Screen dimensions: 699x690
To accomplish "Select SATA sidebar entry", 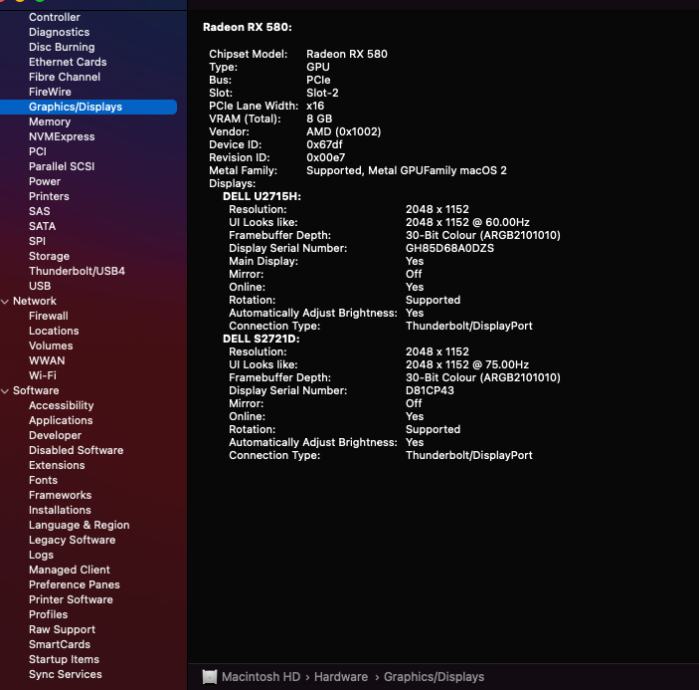I will (x=42, y=226).
